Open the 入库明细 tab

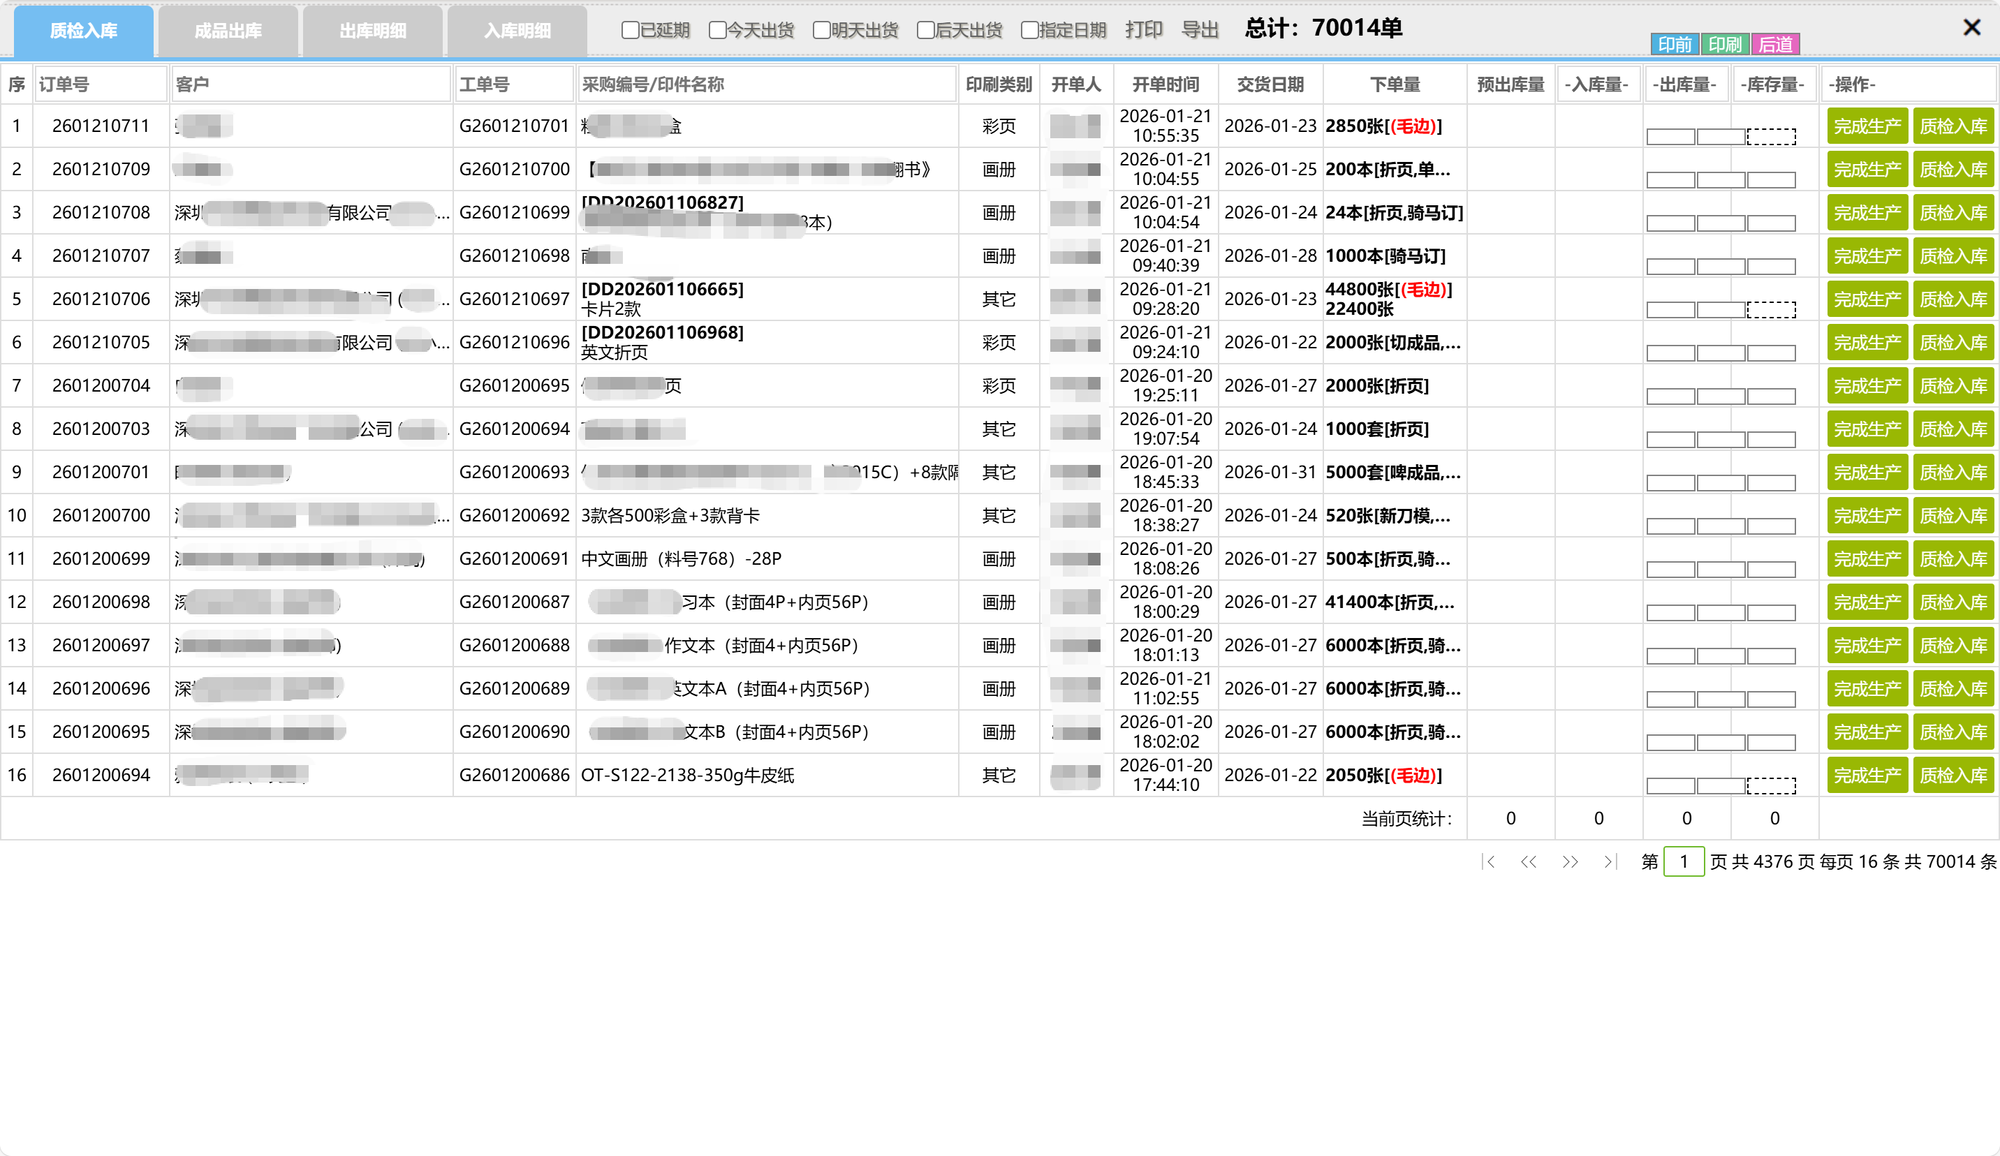(x=517, y=31)
